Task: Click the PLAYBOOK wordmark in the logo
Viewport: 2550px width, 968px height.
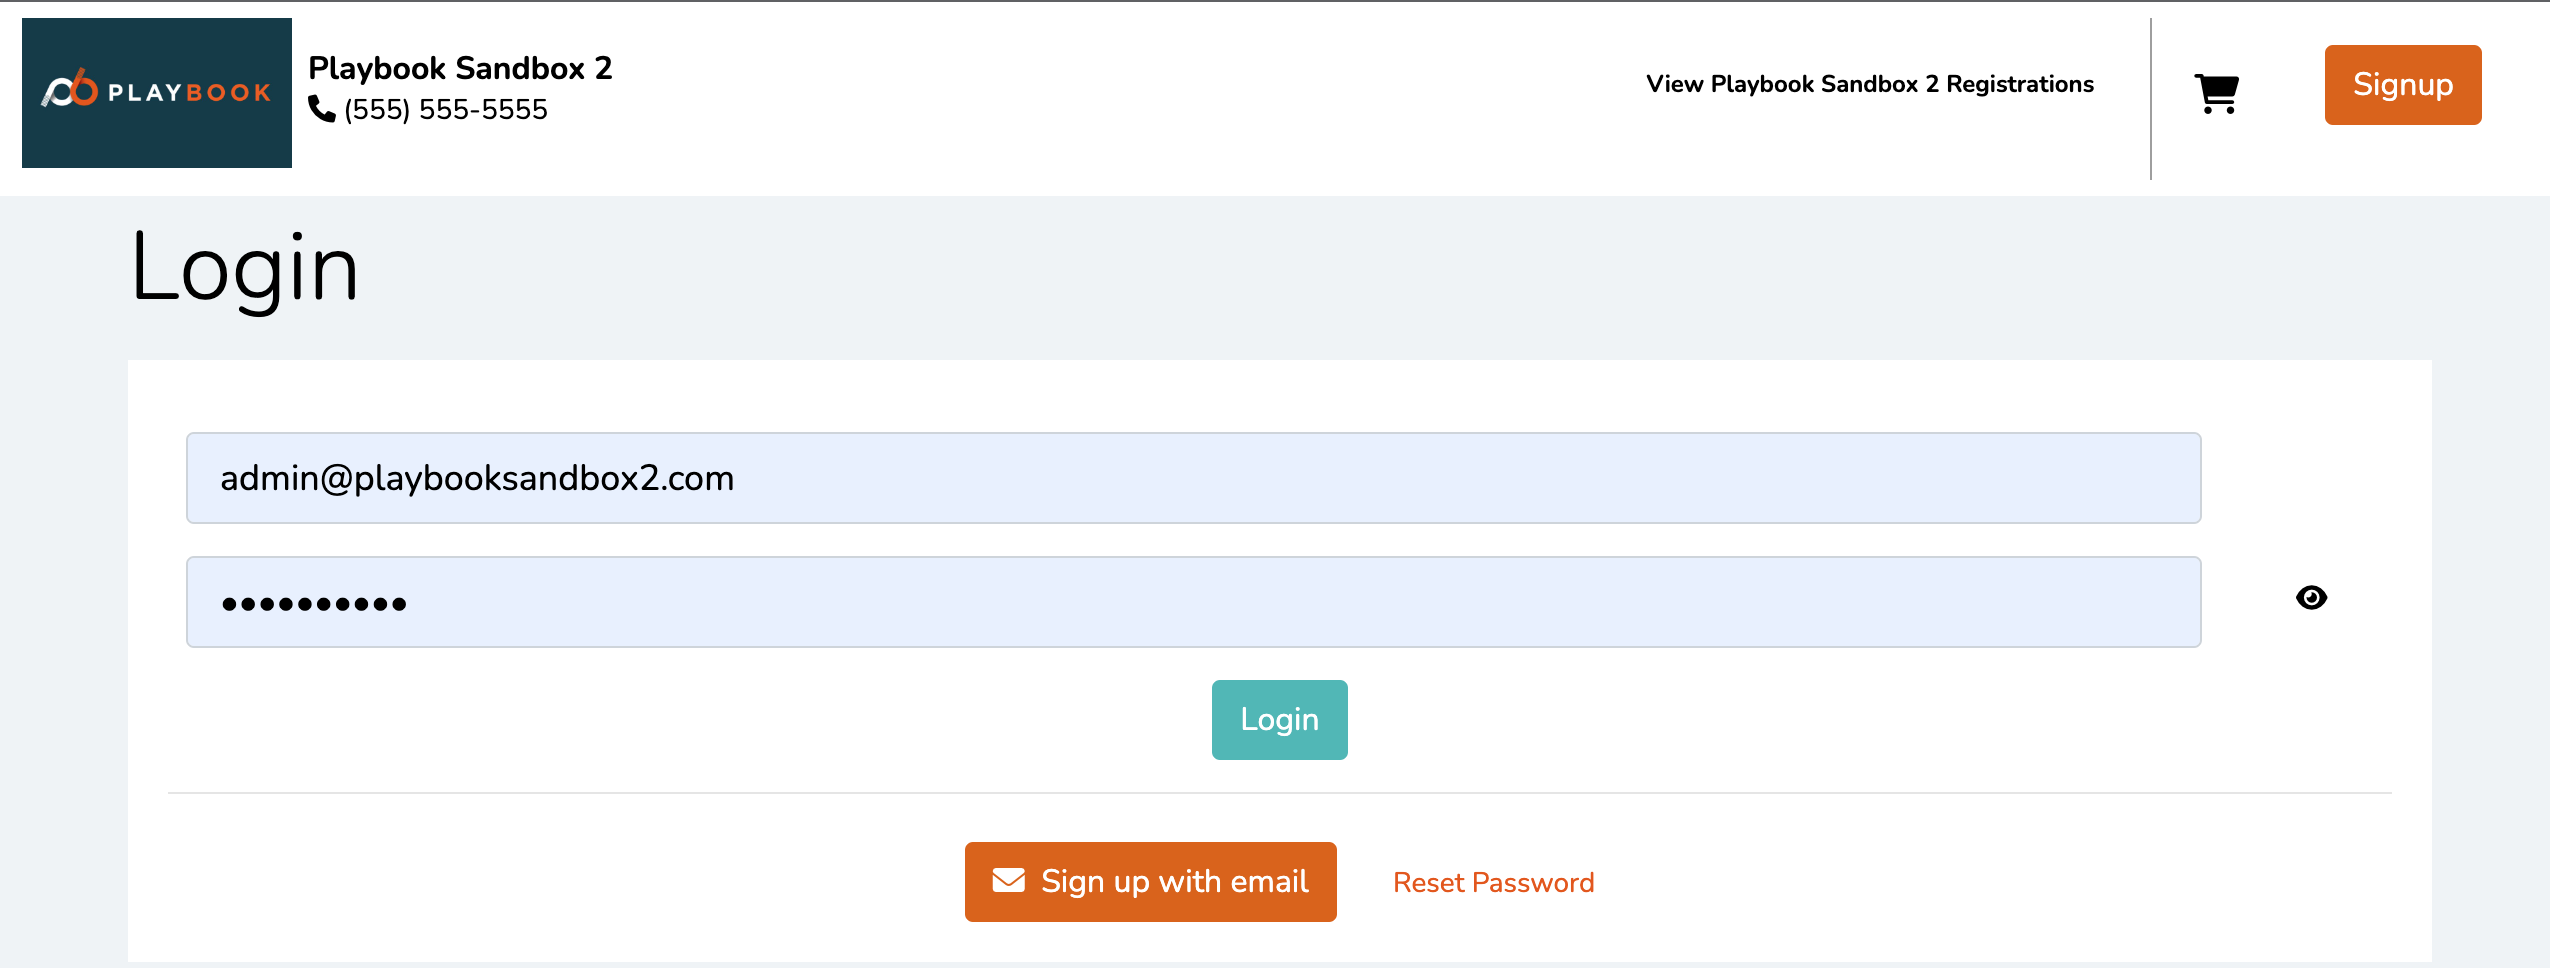Action: (x=189, y=93)
